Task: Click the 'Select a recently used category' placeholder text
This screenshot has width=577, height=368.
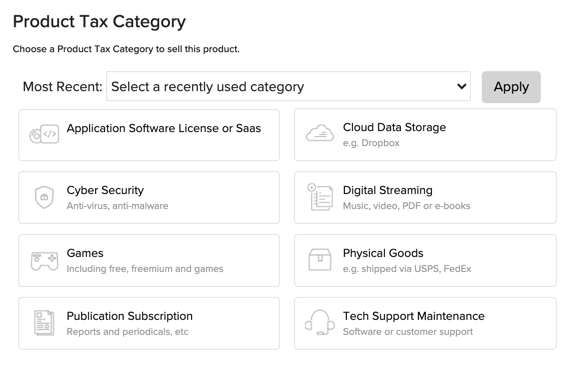Action: pos(208,87)
